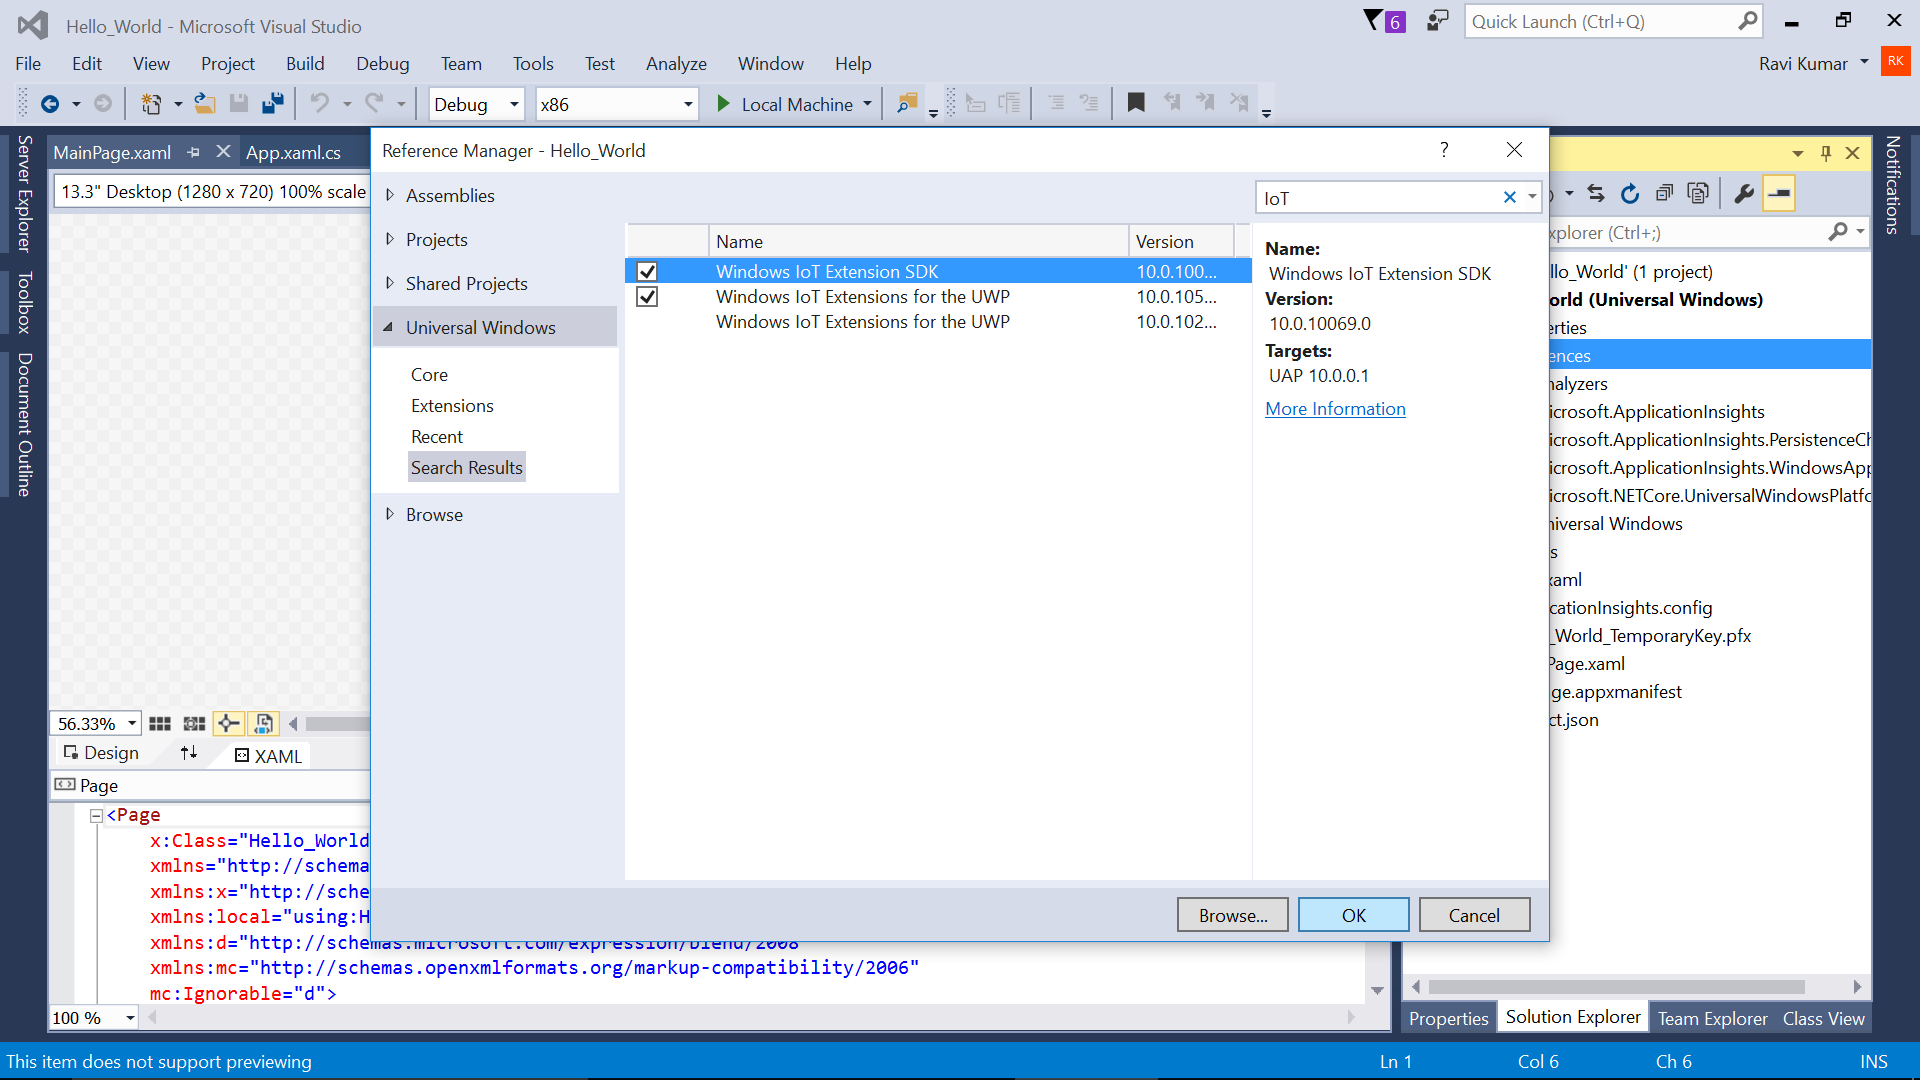Select the Extensions subcategory
This screenshot has height=1080, width=1920.
(x=452, y=405)
